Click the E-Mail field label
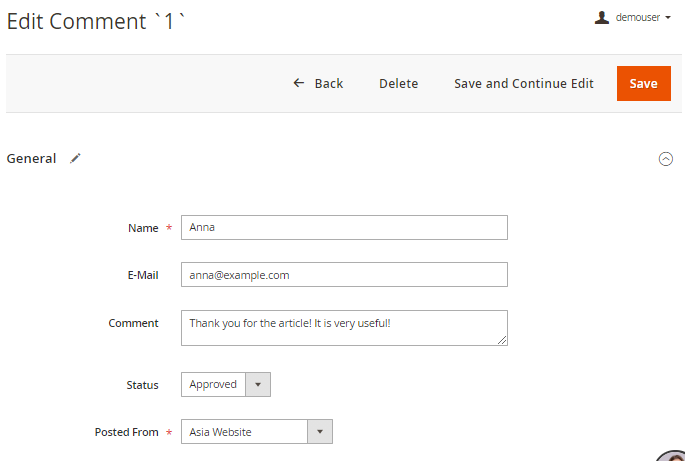 pyautogui.click(x=141, y=274)
